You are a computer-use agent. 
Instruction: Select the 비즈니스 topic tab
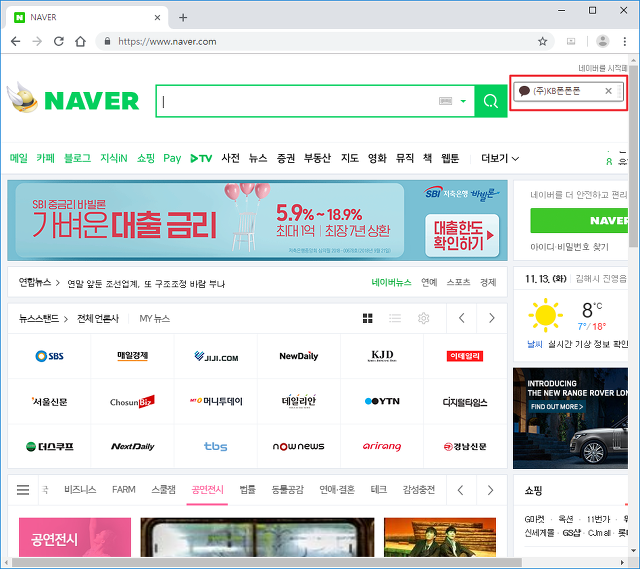point(80,489)
